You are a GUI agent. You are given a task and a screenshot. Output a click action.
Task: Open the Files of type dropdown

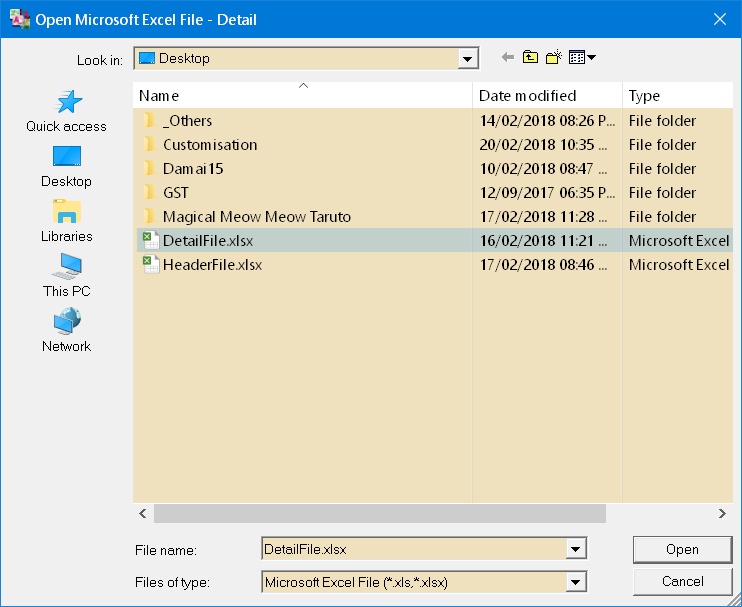click(575, 581)
